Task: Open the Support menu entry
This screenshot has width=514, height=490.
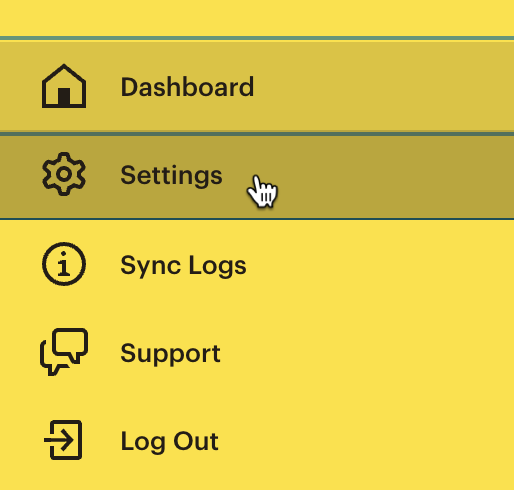Action: (257, 352)
